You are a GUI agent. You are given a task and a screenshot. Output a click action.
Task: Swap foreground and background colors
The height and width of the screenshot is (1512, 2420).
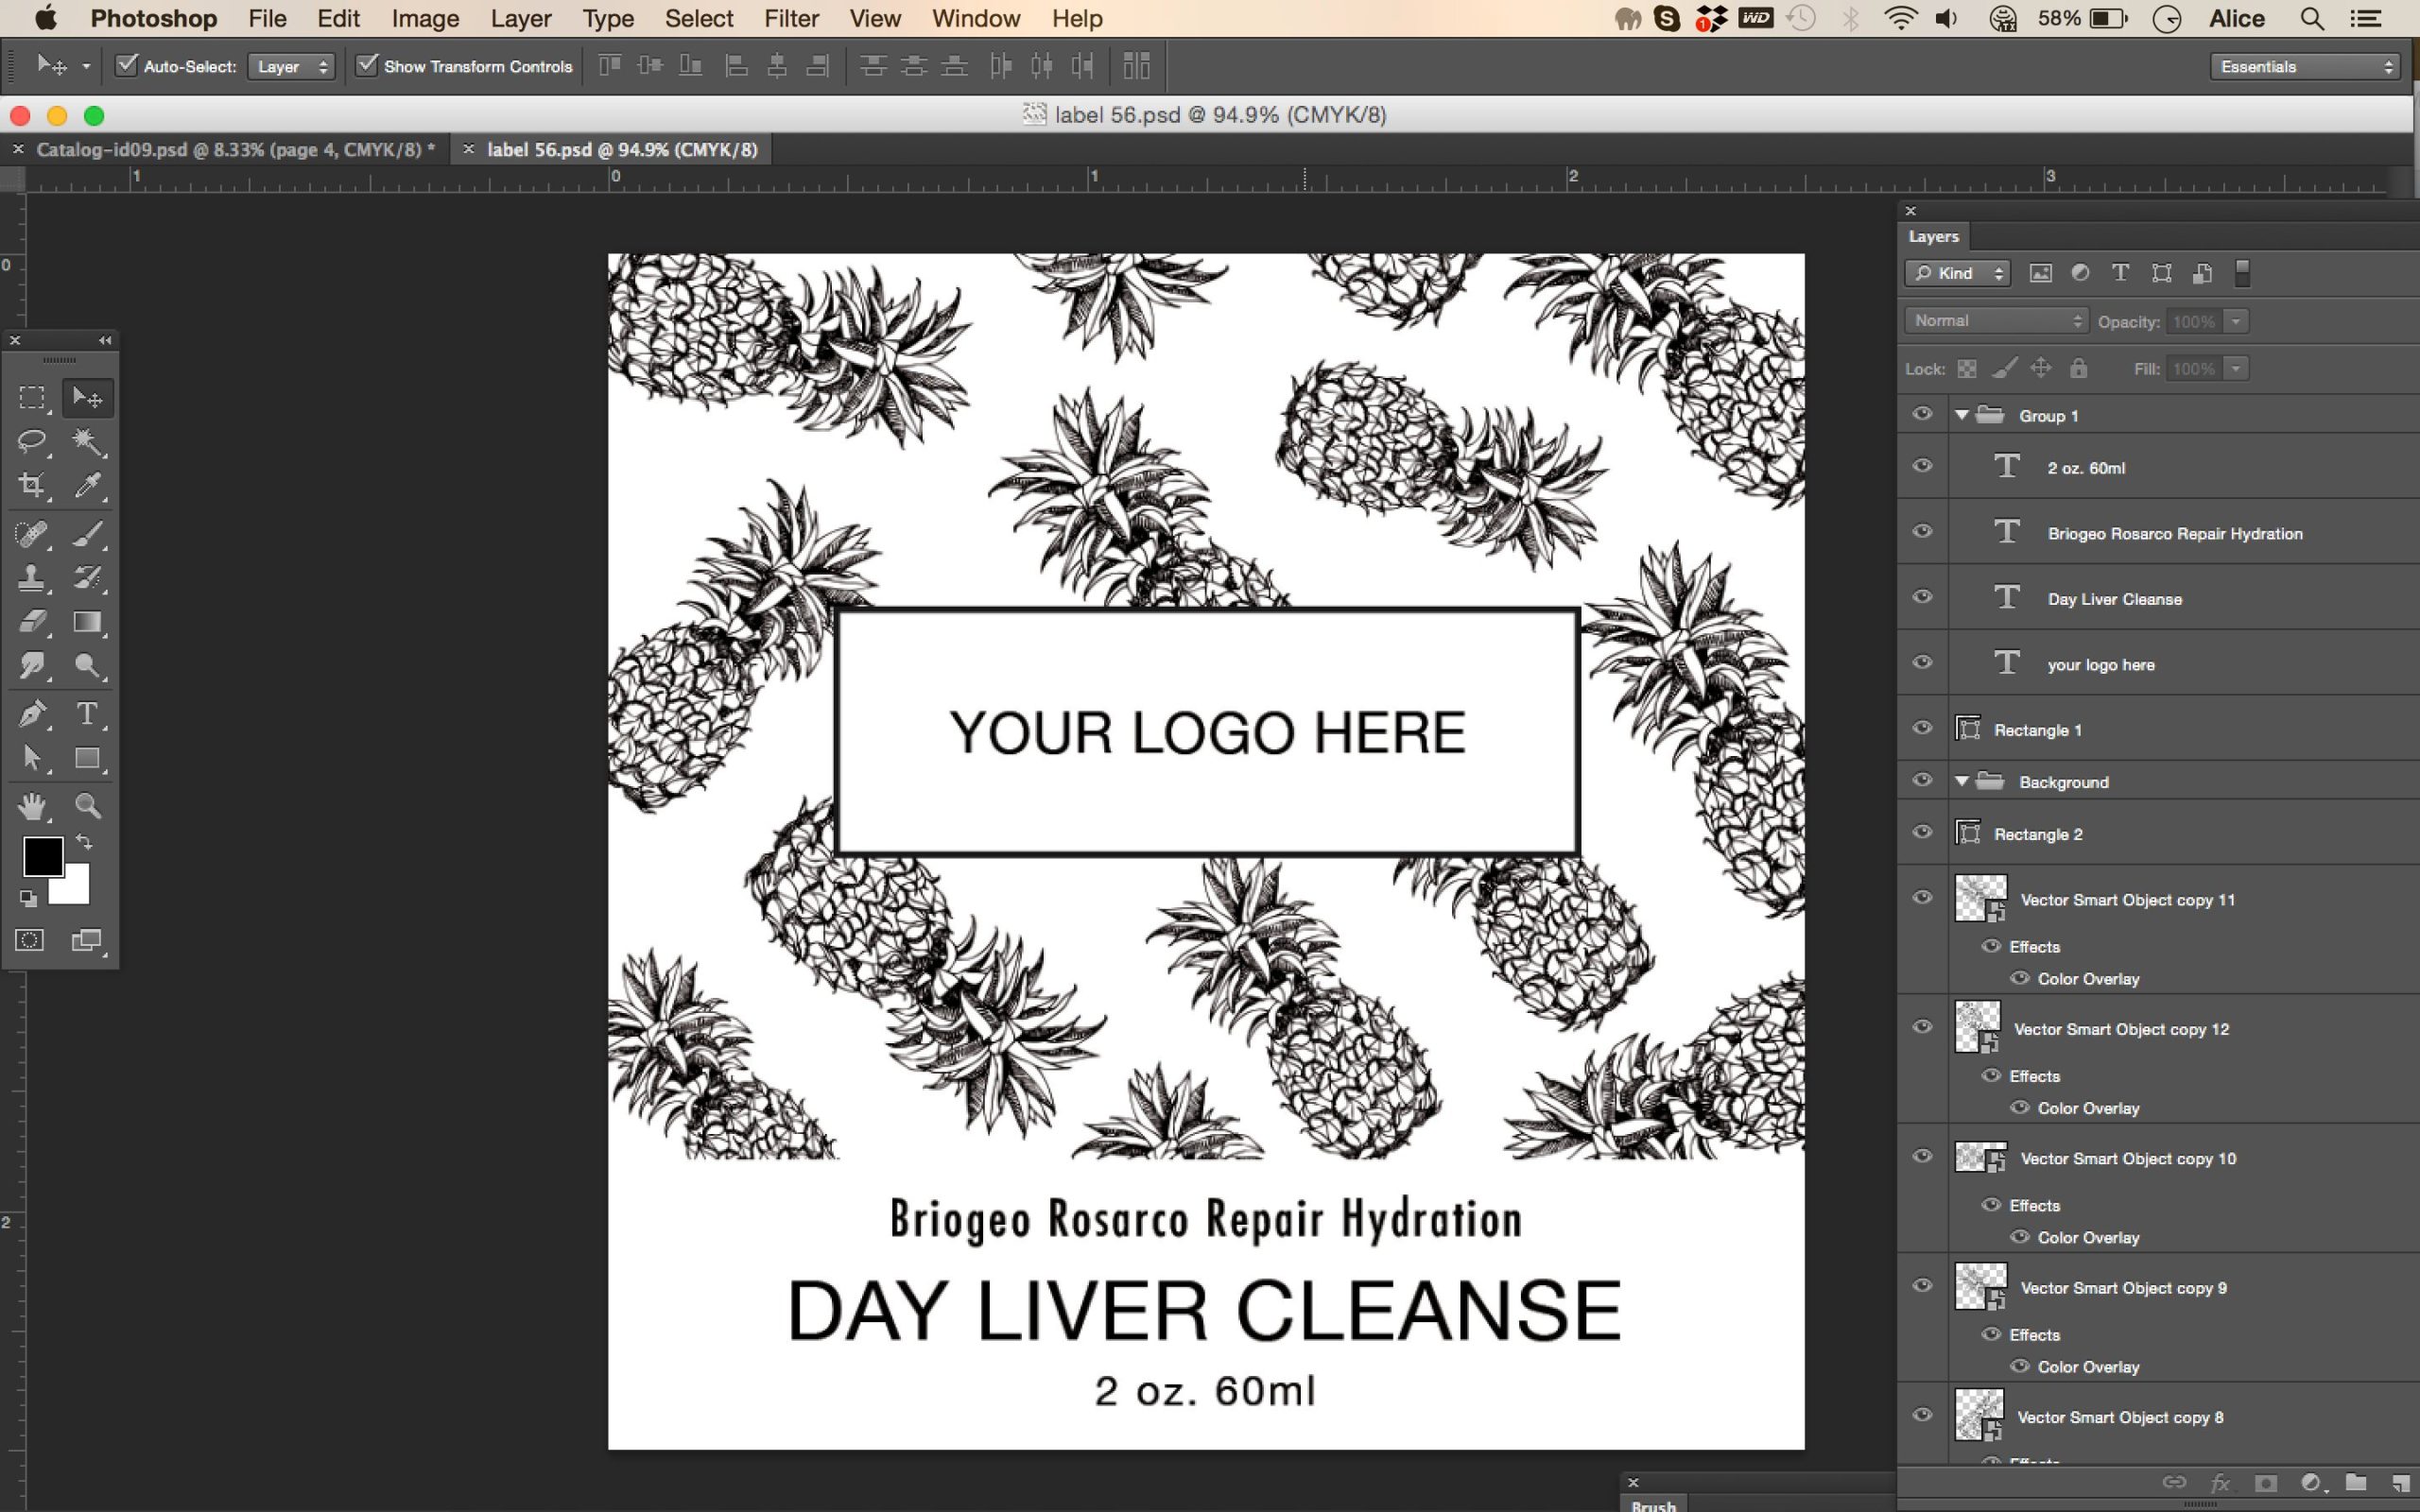click(85, 842)
